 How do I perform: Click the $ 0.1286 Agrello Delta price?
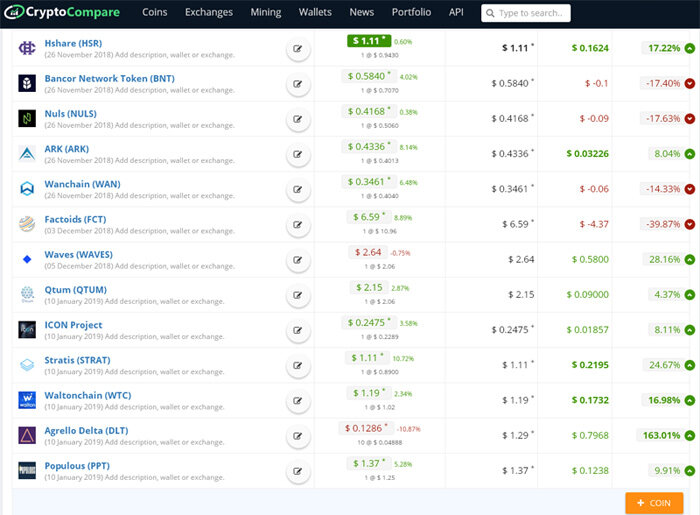366,428
